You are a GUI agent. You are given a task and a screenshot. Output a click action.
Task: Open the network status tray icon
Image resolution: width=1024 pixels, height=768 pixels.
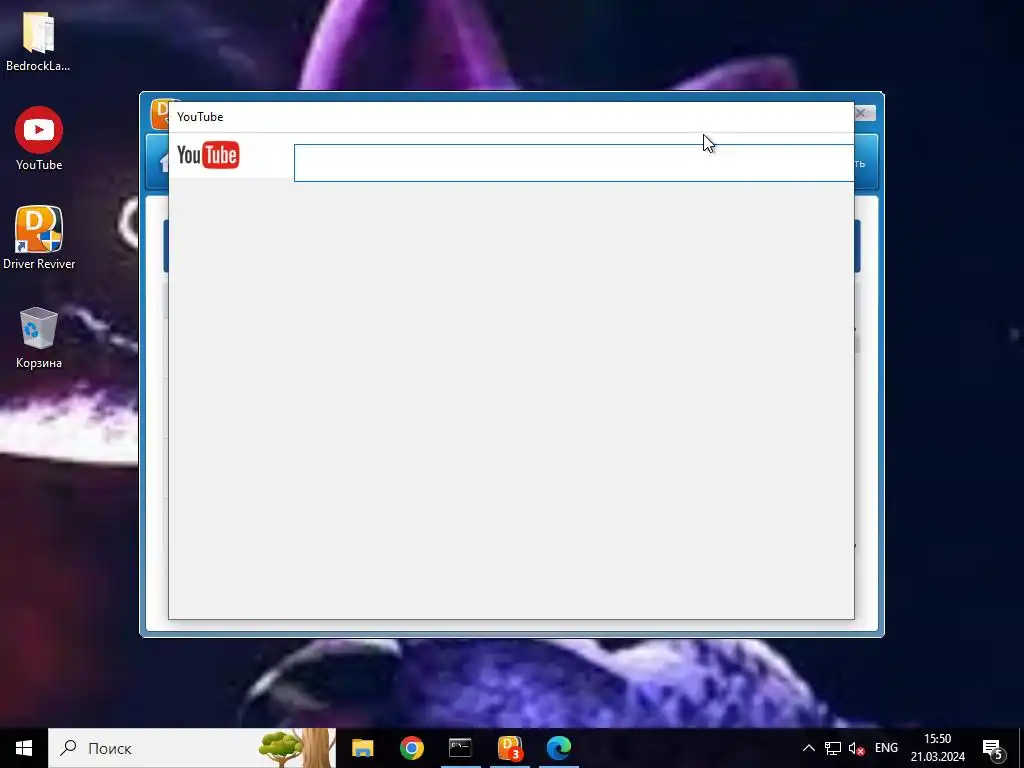(x=833, y=748)
